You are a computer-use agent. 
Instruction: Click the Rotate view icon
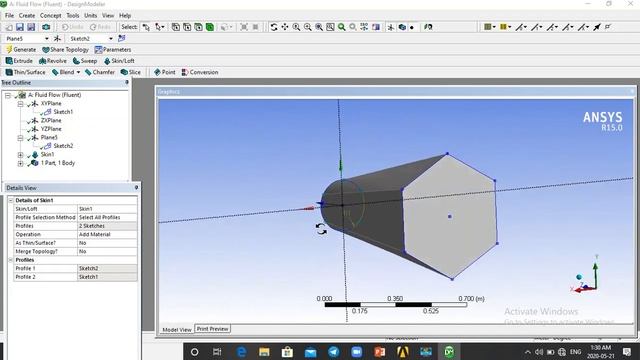click(274, 27)
